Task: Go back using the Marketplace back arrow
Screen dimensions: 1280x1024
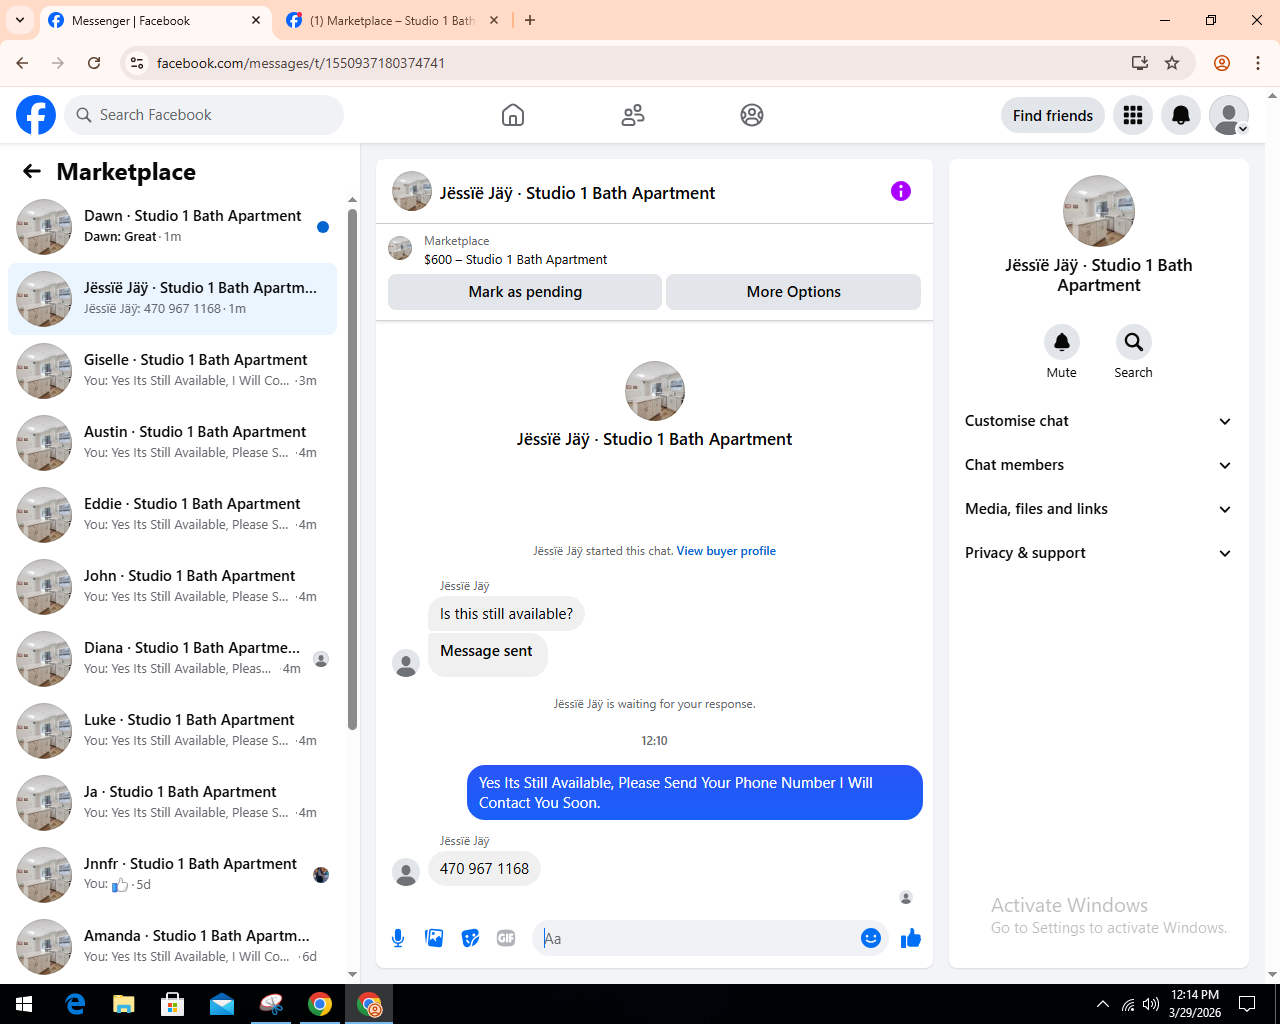Action: click(x=32, y=171)
